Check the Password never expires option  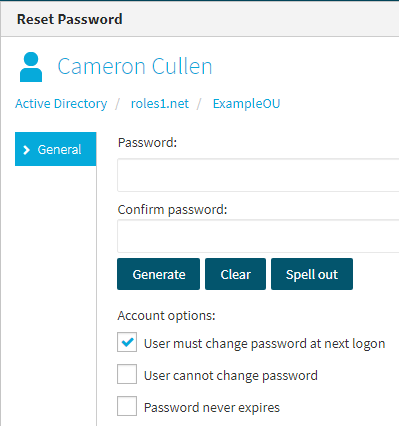pos(127,406)
